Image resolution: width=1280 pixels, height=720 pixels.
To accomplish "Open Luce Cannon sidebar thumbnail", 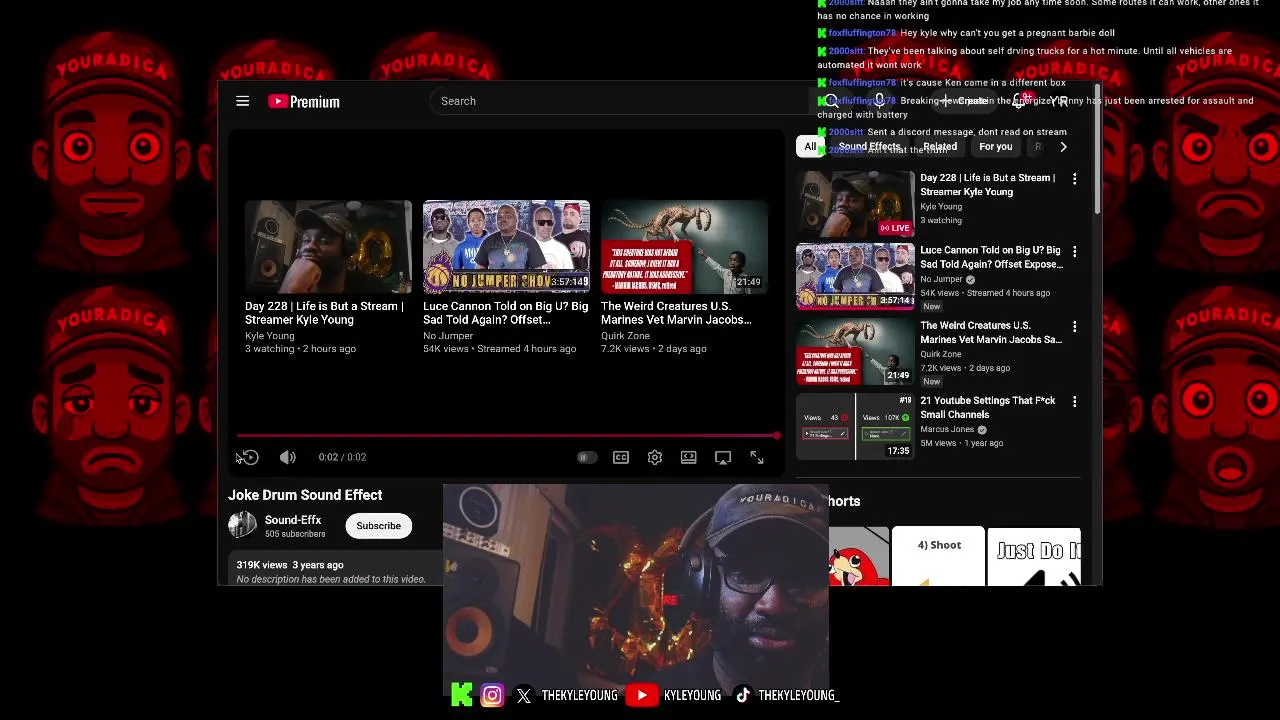I will pyautogui.click(x=855, y=277).
